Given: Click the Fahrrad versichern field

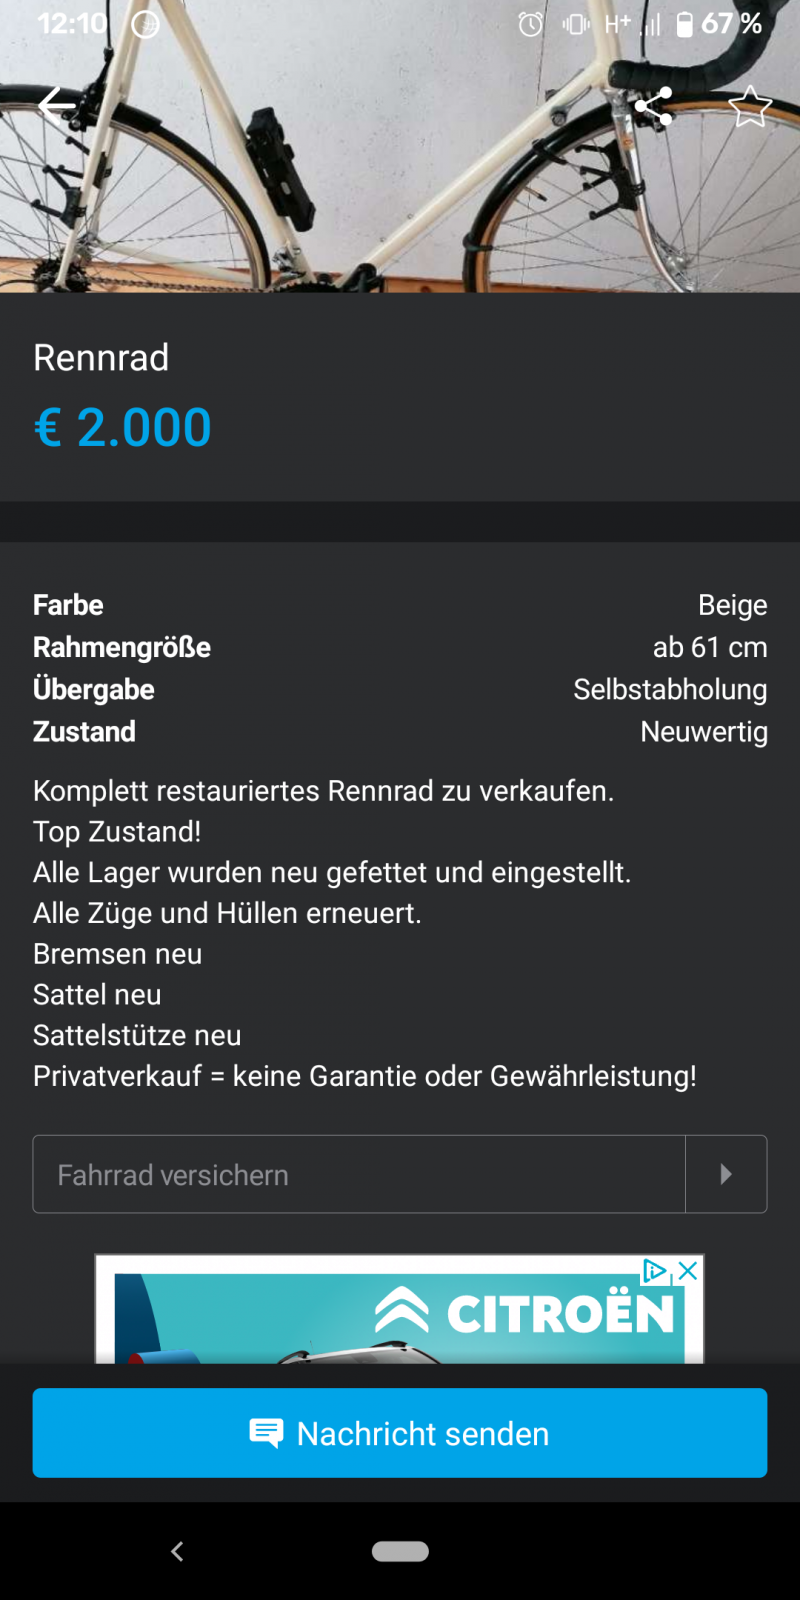Looking at the screenshot, I should pos(358,1174).
